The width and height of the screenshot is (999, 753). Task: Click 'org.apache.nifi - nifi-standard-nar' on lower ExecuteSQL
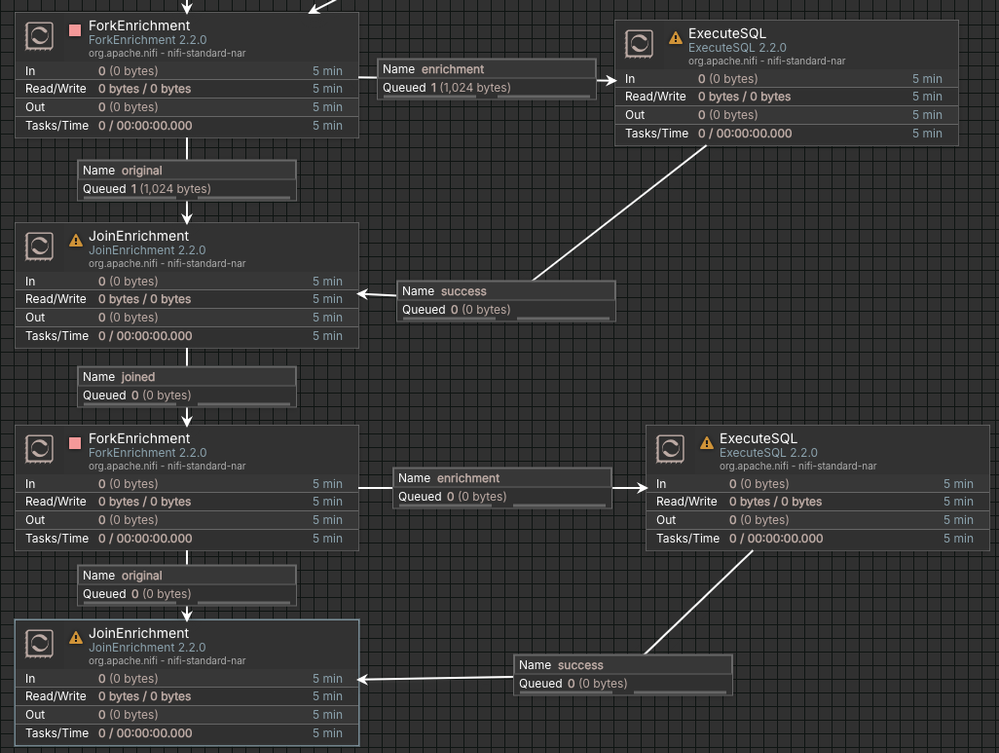coord(798,466)
